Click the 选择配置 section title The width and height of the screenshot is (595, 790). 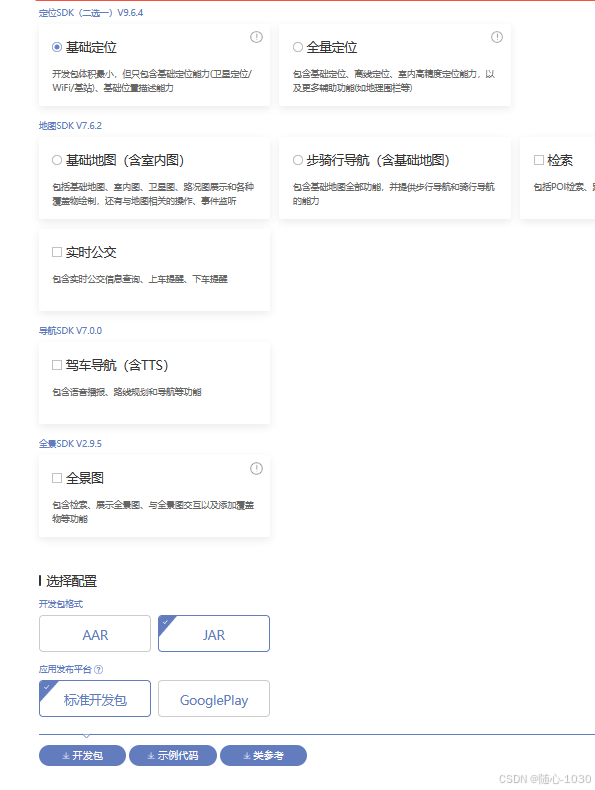point(71,581)
